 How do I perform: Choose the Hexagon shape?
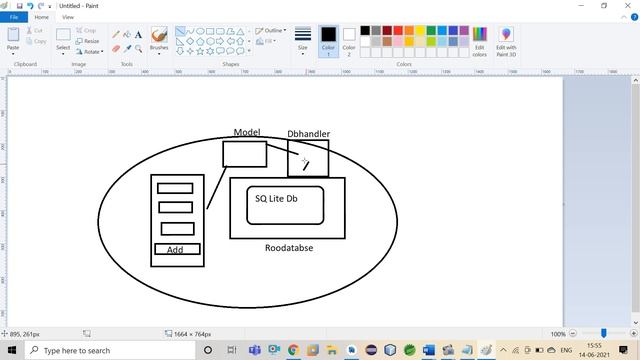[x=210, y=41]
